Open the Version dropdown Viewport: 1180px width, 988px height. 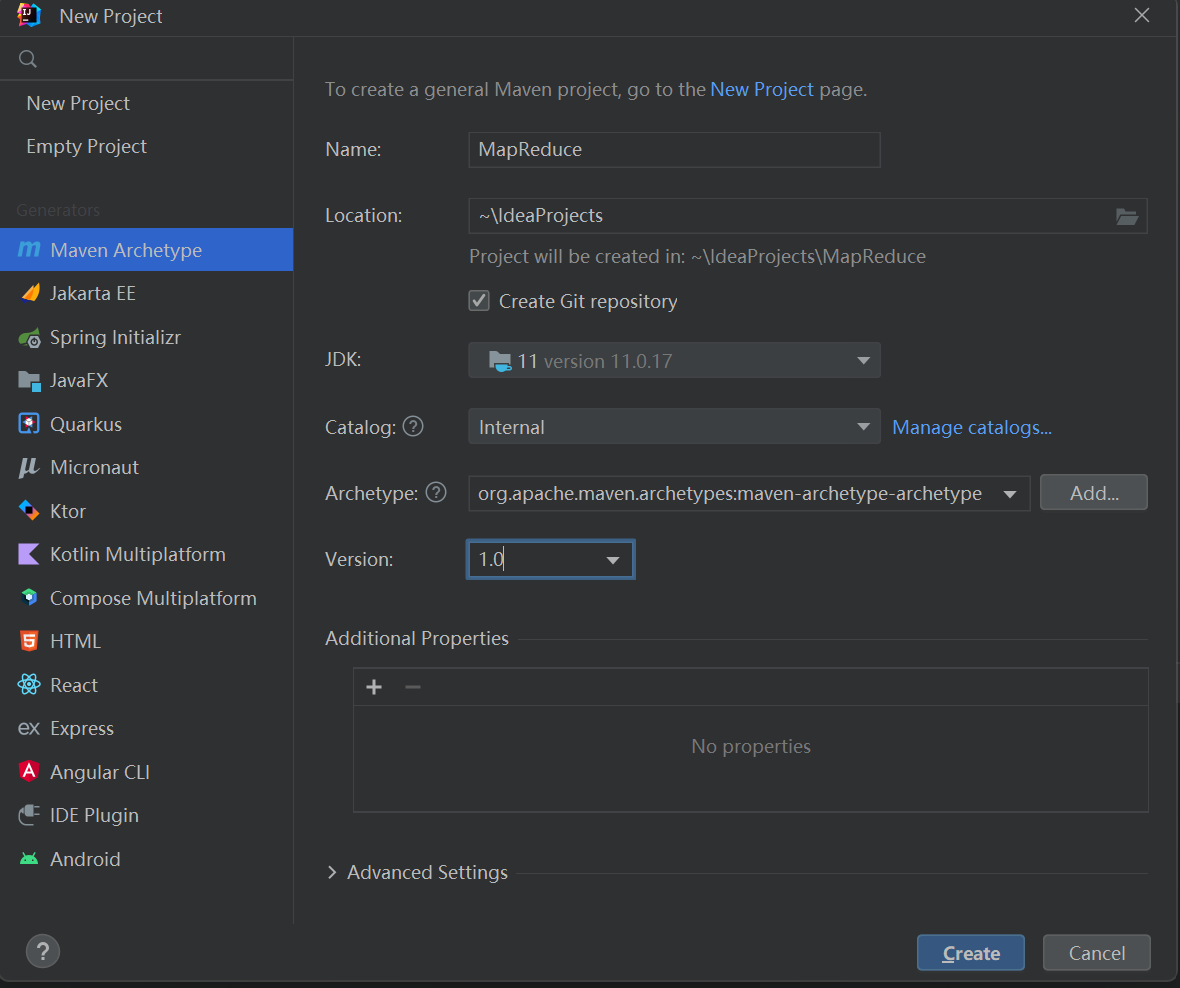[612, 560]
